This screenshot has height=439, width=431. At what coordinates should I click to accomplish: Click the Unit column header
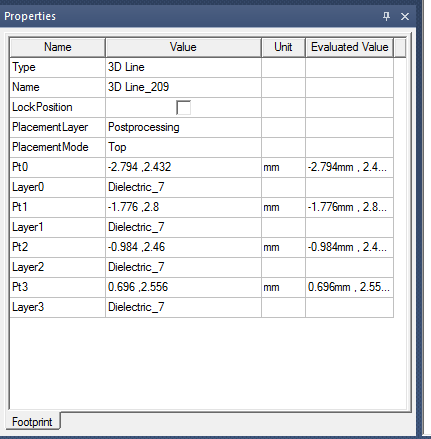pyautogui.click(x=283, y=47)
